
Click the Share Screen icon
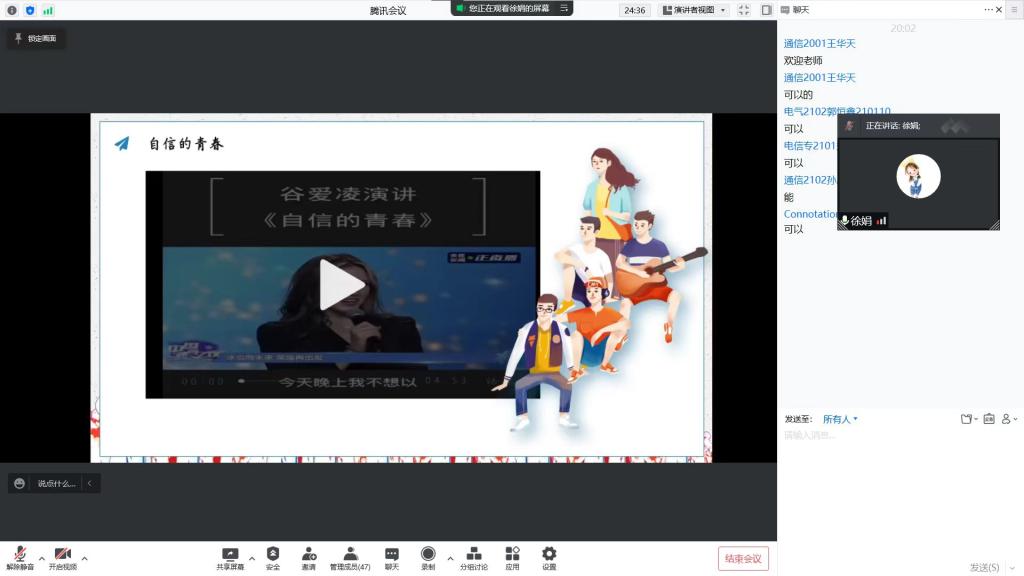(230, 556)
